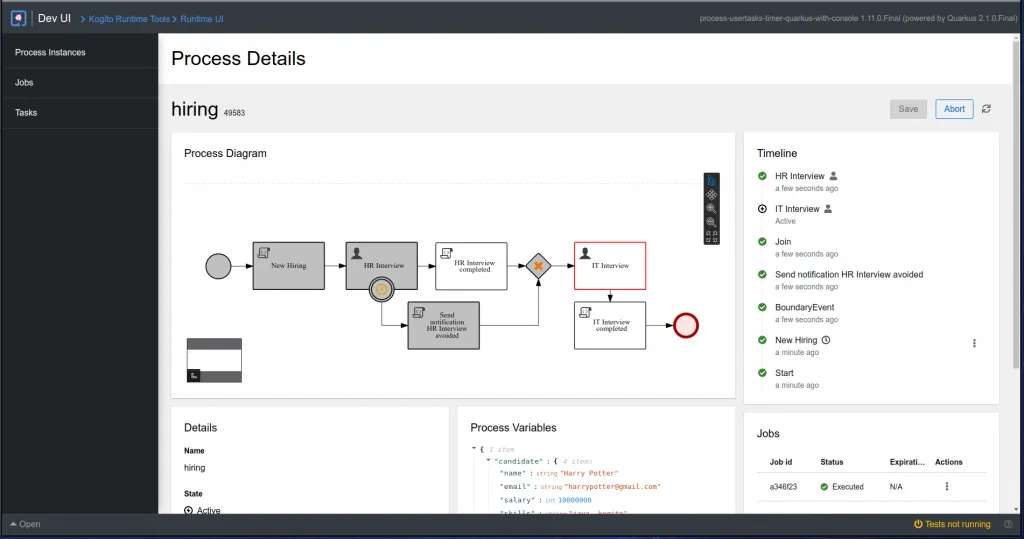The height and width of the screenshot is (539, 1024).
Task: Click the Status column header in Jobs
Action: pyautogui.click(x=831, y=462)
